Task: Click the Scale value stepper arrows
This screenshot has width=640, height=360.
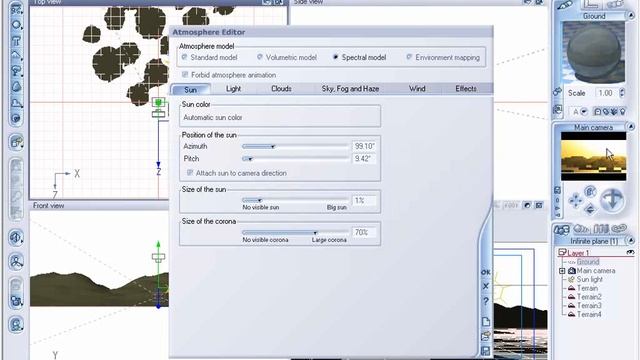Action: click(622, 93)
